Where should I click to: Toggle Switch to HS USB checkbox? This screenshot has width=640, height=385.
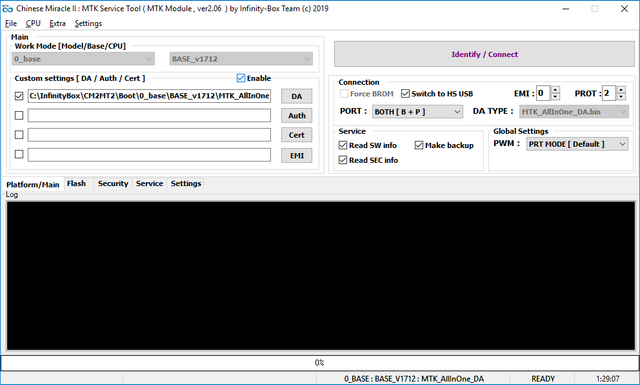405,94
